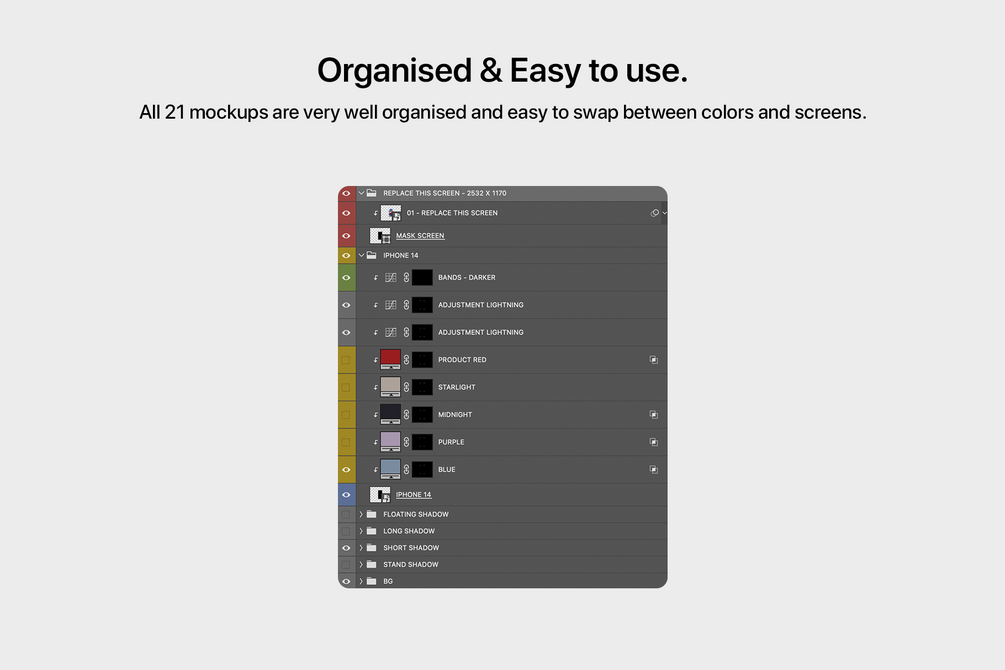1005x670 pixels.
Task: Select the Mask Screen layer name
Action: (x=420, y=236)
